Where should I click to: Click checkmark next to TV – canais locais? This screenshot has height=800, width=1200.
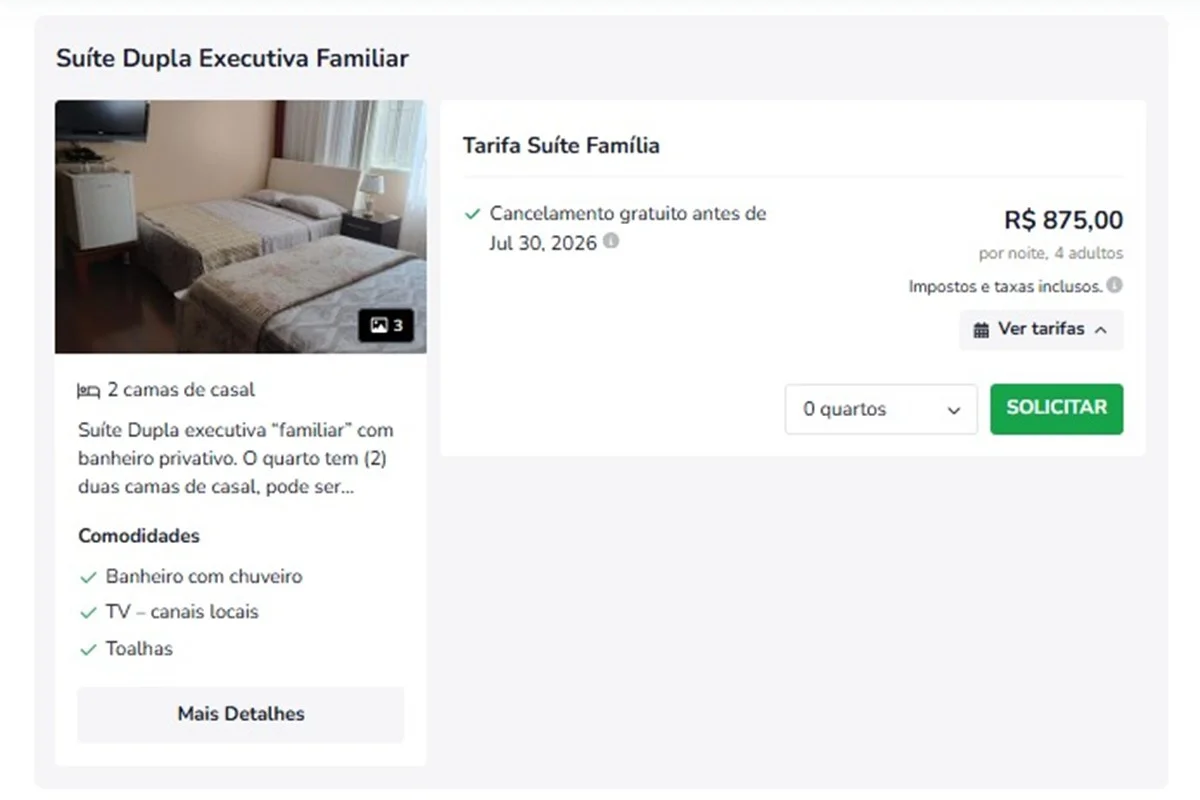coord(88,612)
